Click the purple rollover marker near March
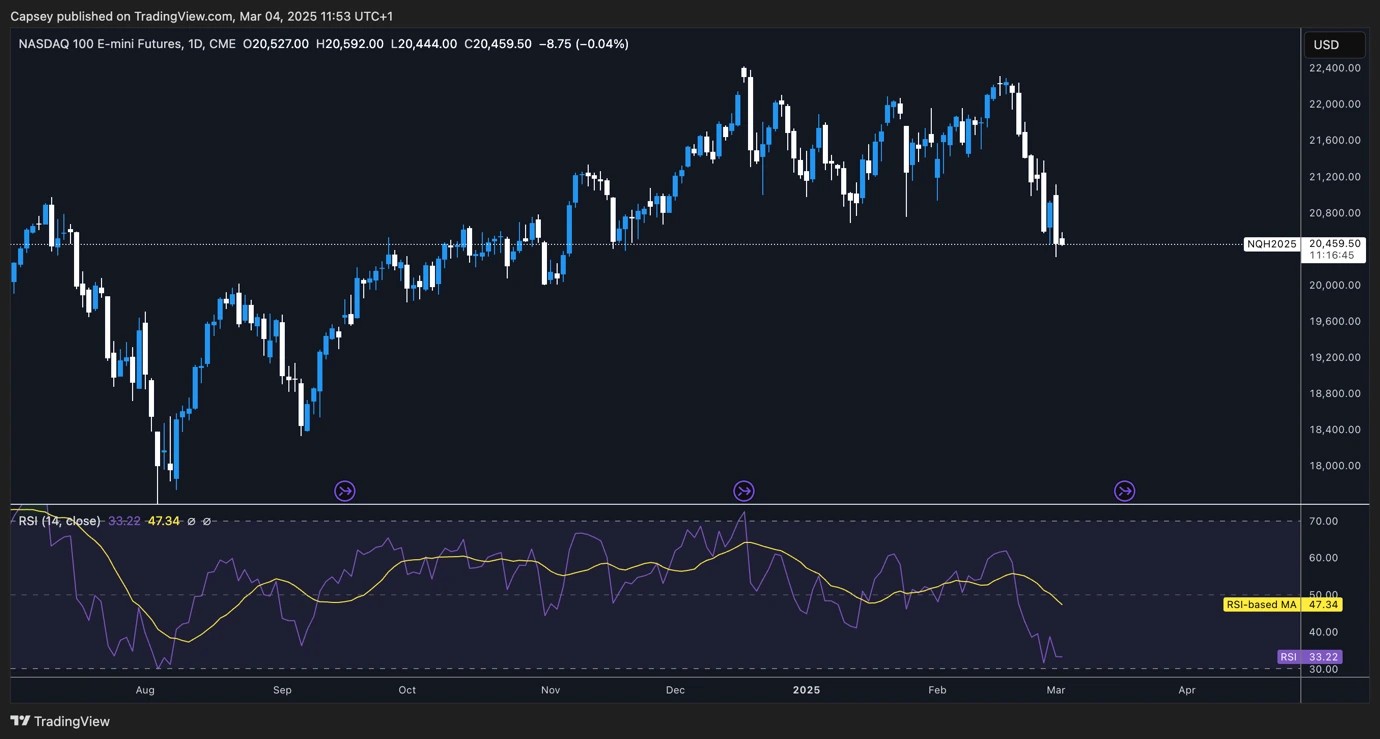This screenshot has height=739, width=1380. [x=1124, y=491]
